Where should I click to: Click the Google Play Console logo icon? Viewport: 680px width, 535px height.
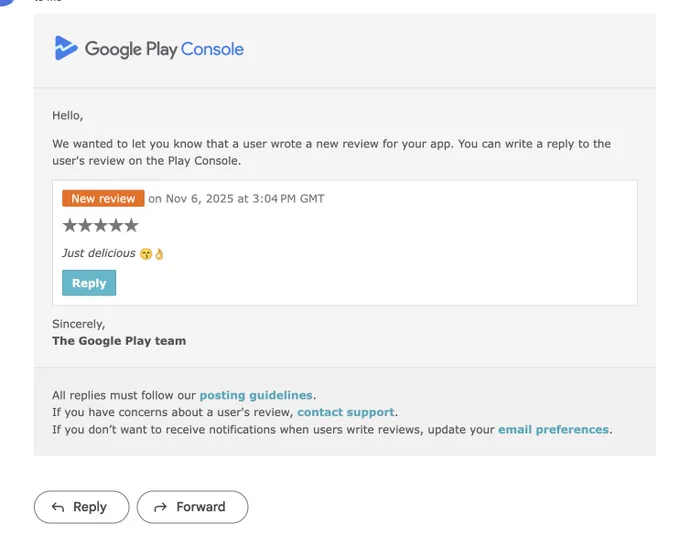(66, 48)
